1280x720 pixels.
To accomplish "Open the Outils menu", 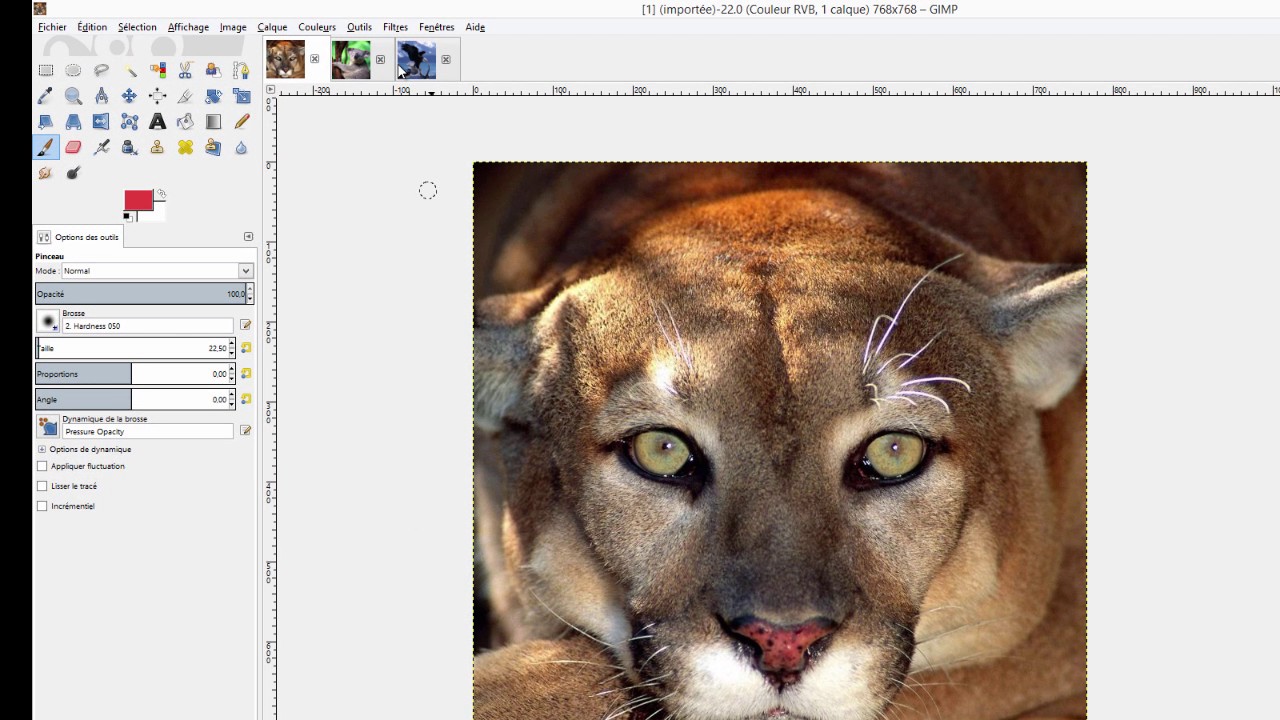I will 359,27.
